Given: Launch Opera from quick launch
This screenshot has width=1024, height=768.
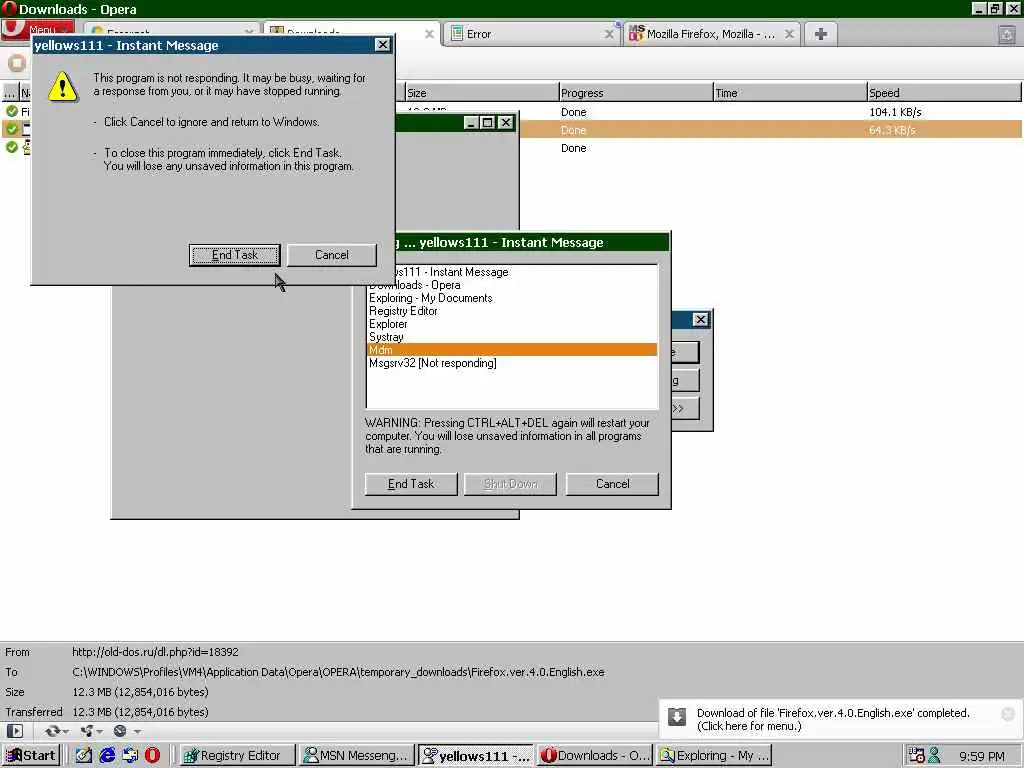Looking at the screenshot, I should click(152, 756).
